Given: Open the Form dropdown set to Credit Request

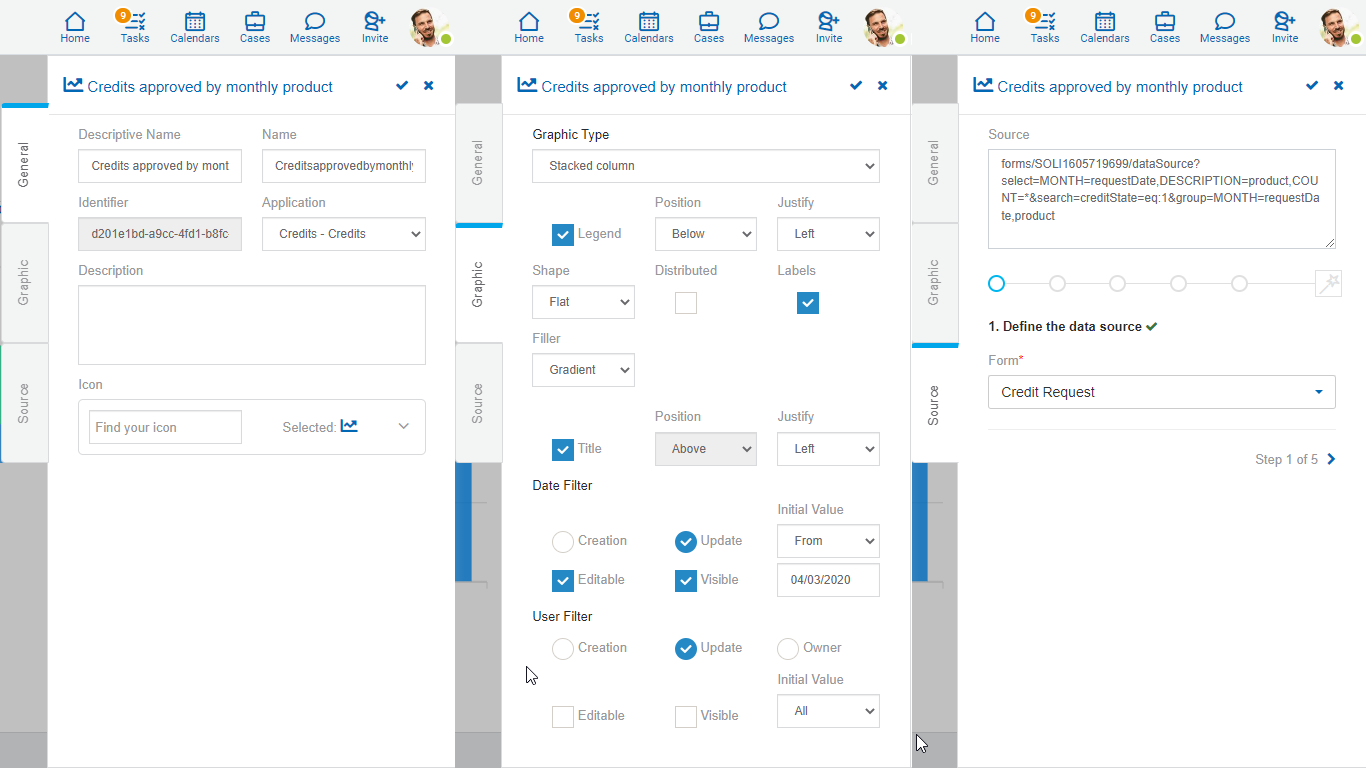Looking at the screenshot, I should tap(1161, 392).
